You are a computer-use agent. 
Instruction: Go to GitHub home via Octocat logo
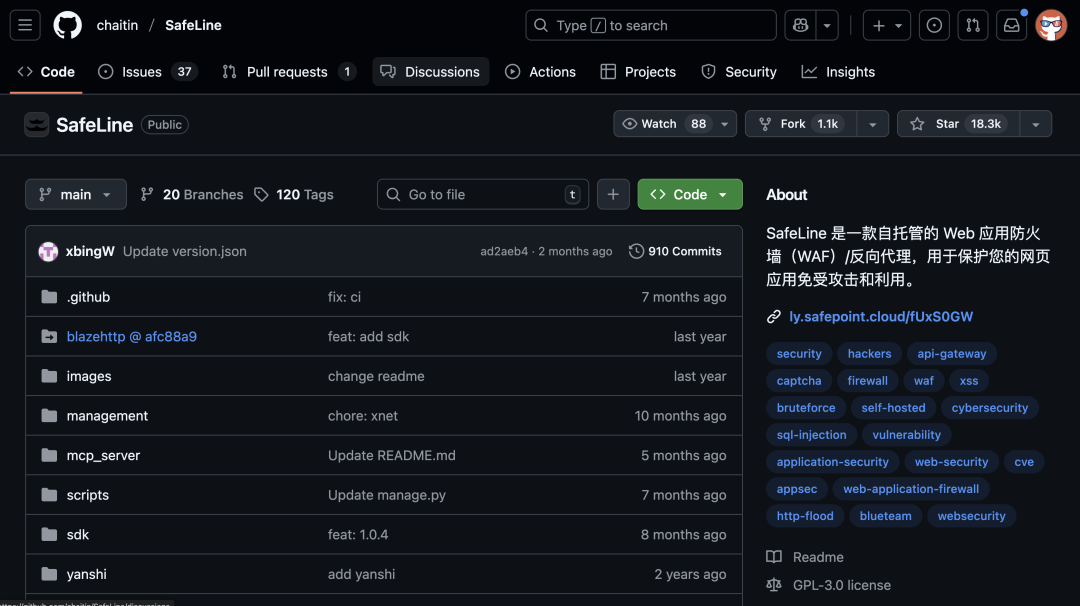coord(68,25)
